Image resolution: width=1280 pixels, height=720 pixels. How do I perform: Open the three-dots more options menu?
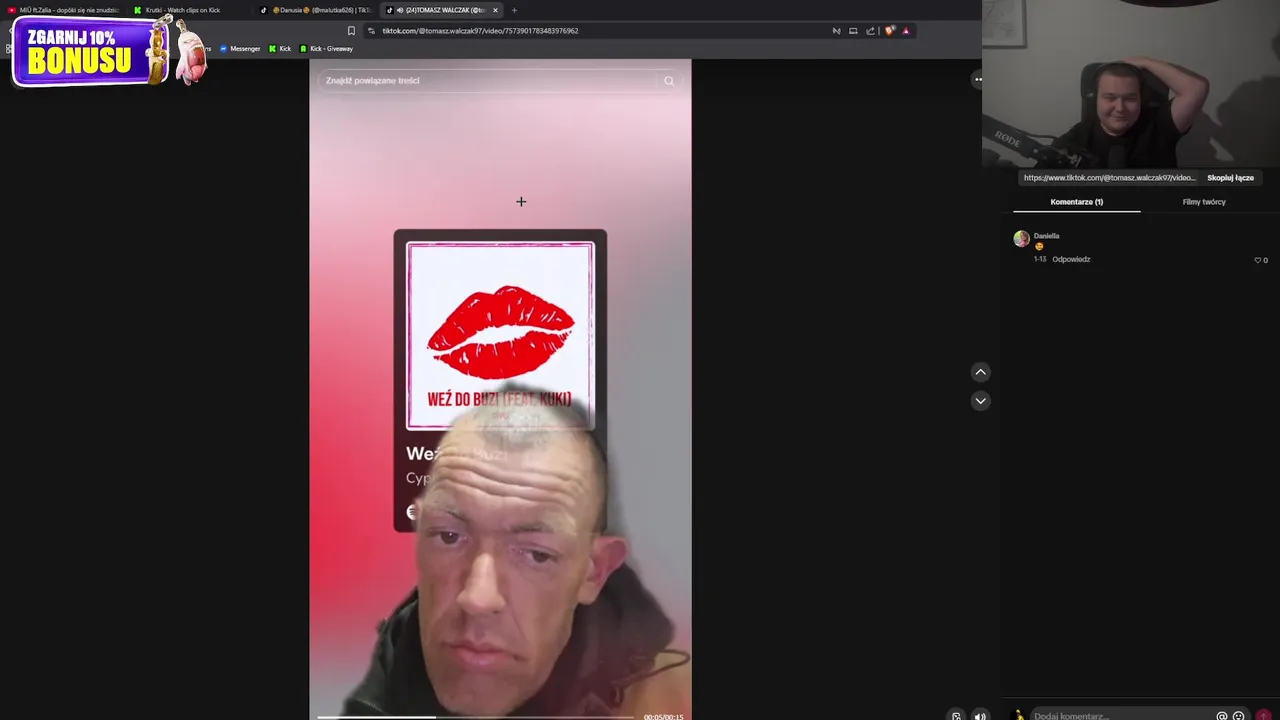[978, 79]
